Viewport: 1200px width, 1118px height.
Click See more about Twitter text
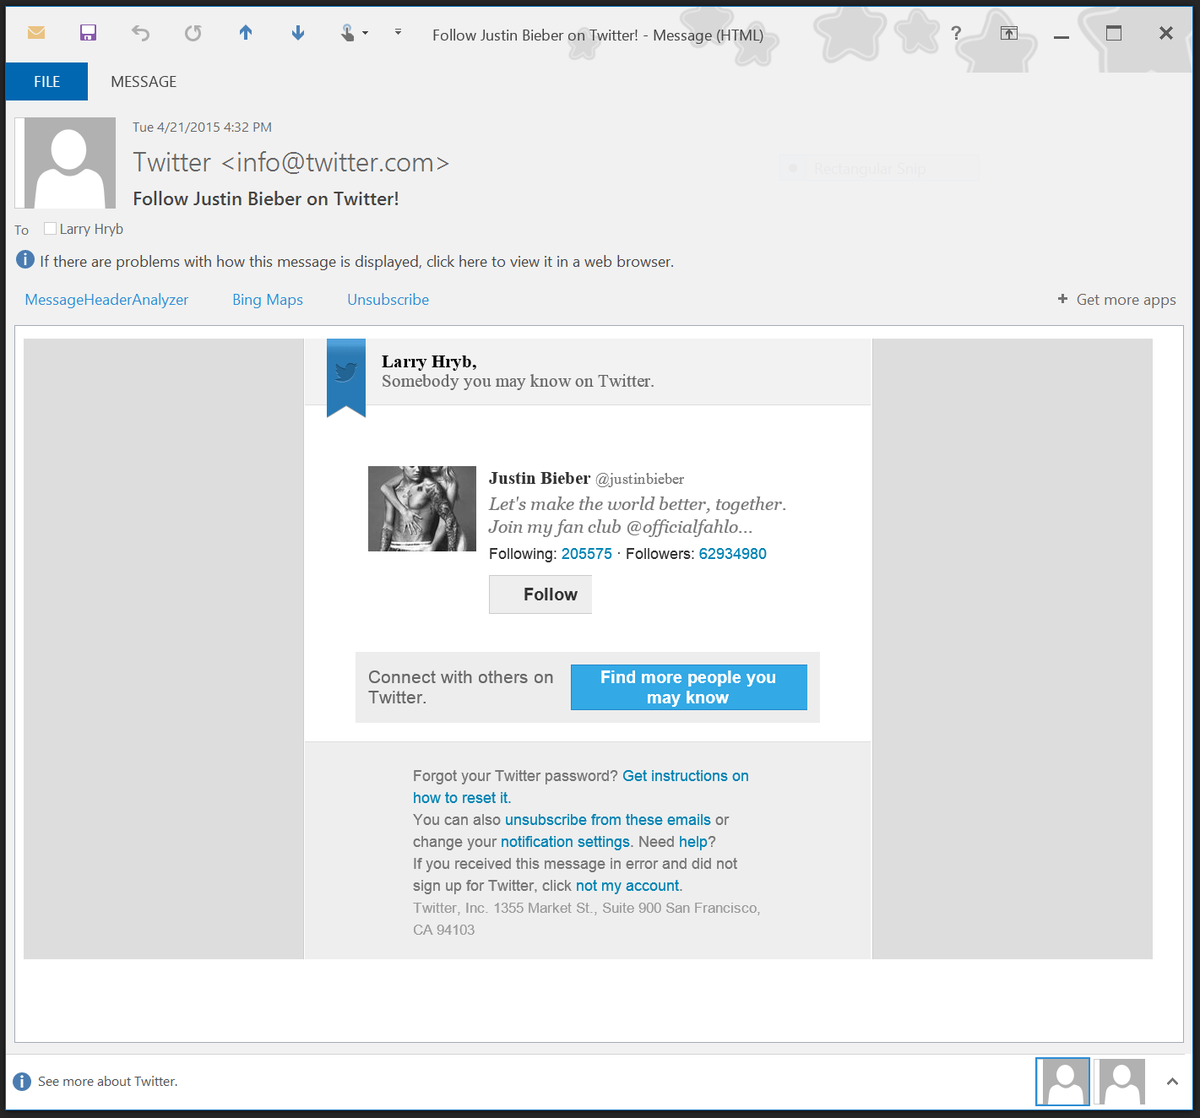[108, 1081]
